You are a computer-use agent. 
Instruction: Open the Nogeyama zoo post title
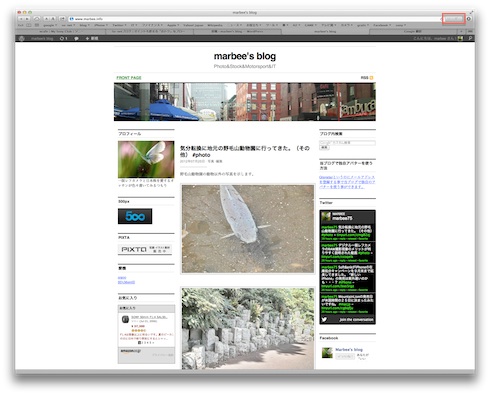click(245, 151)
